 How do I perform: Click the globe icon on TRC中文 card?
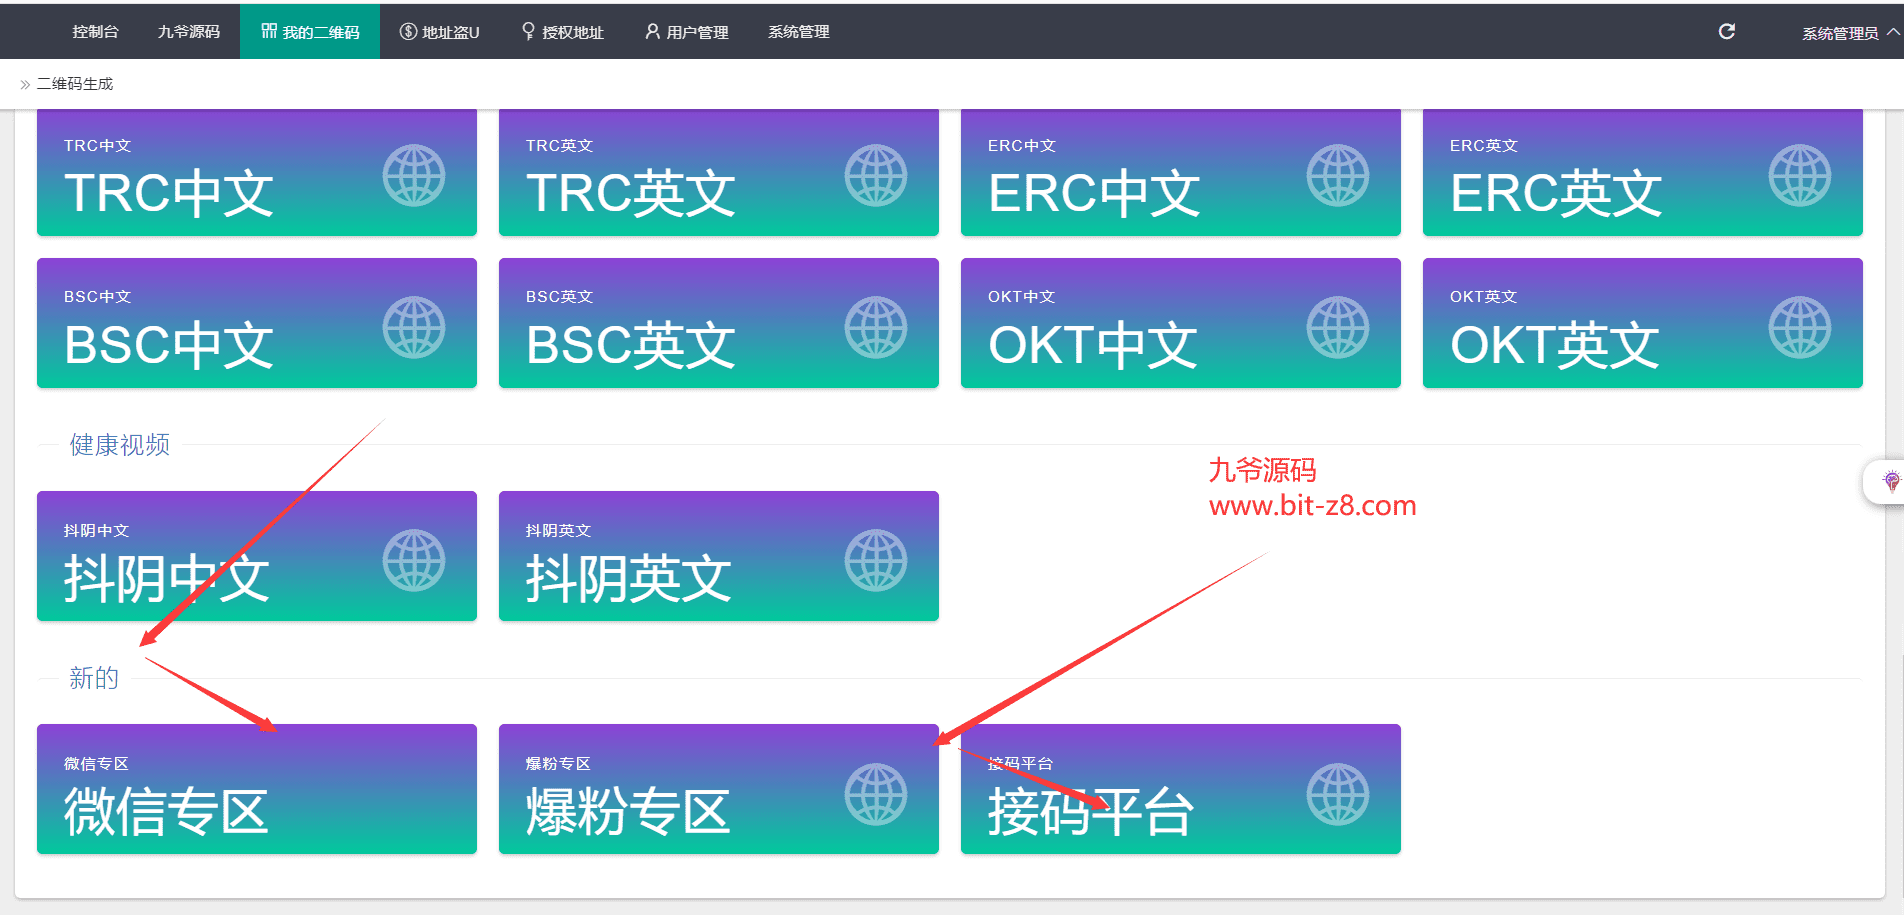tap(414, 176)
